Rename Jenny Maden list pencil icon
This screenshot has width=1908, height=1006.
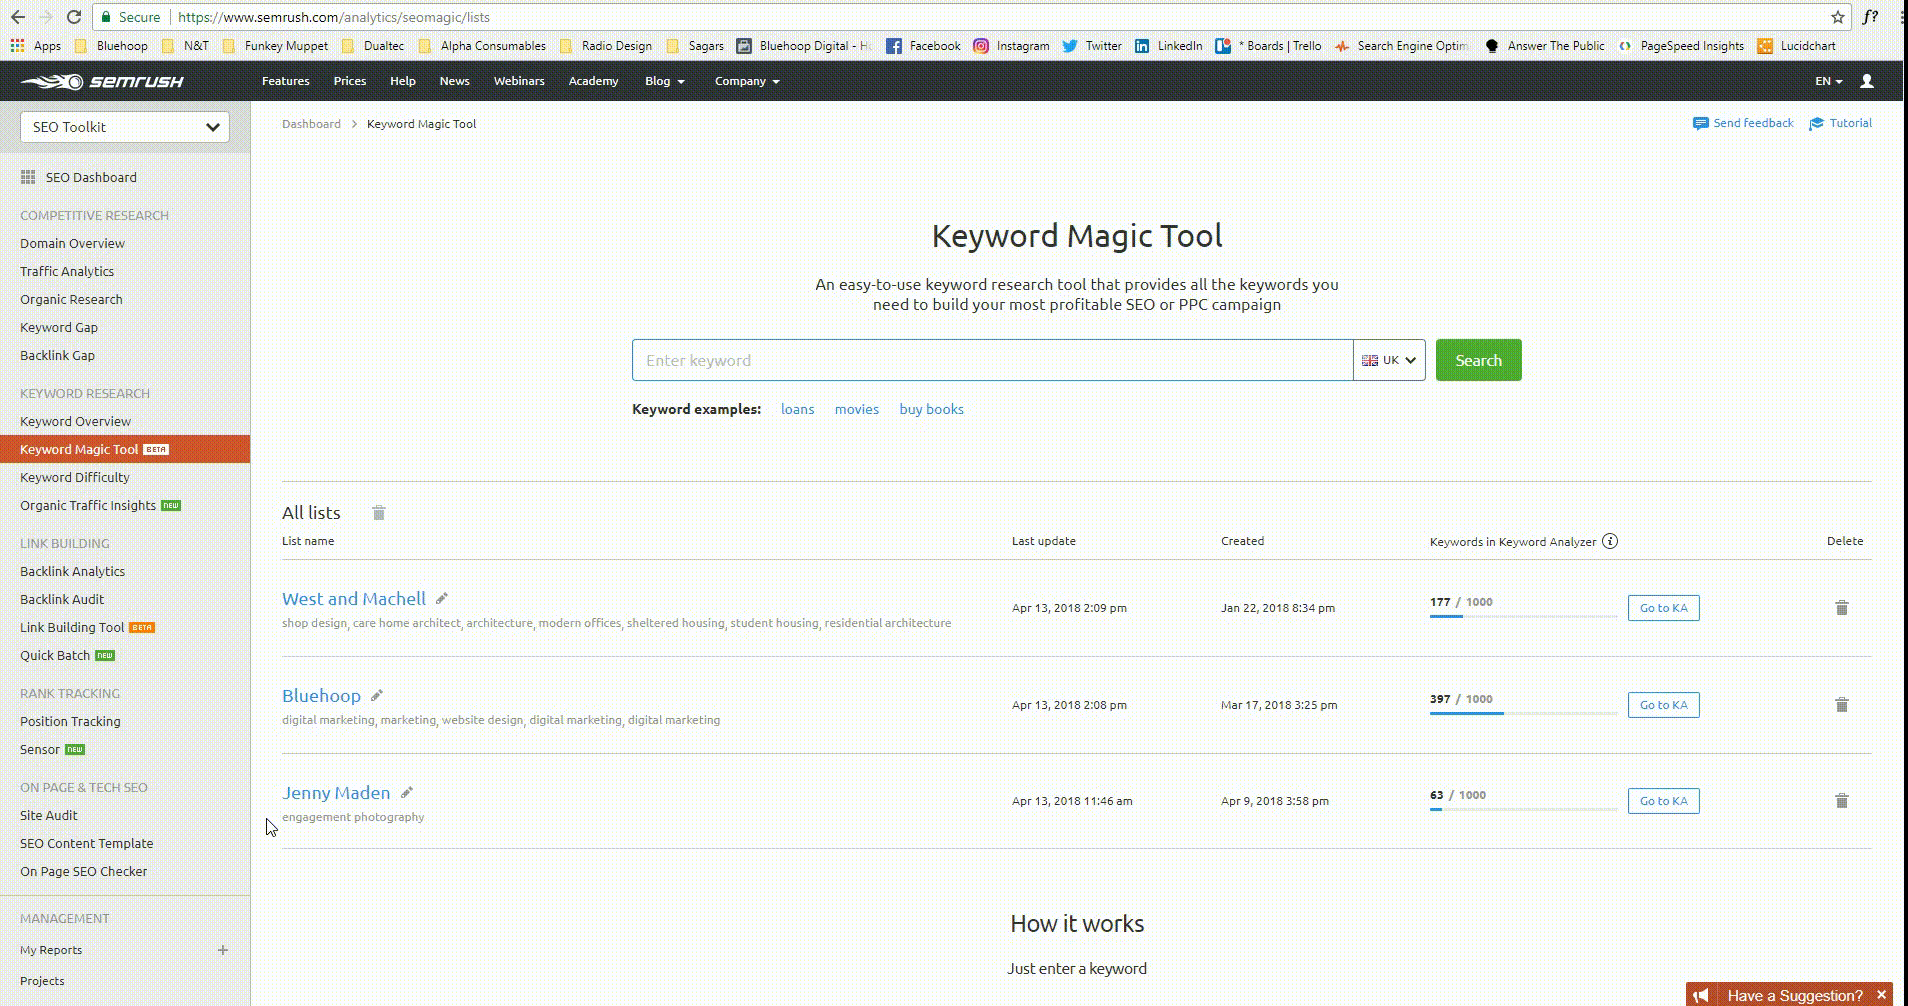[x=407, y=792]
